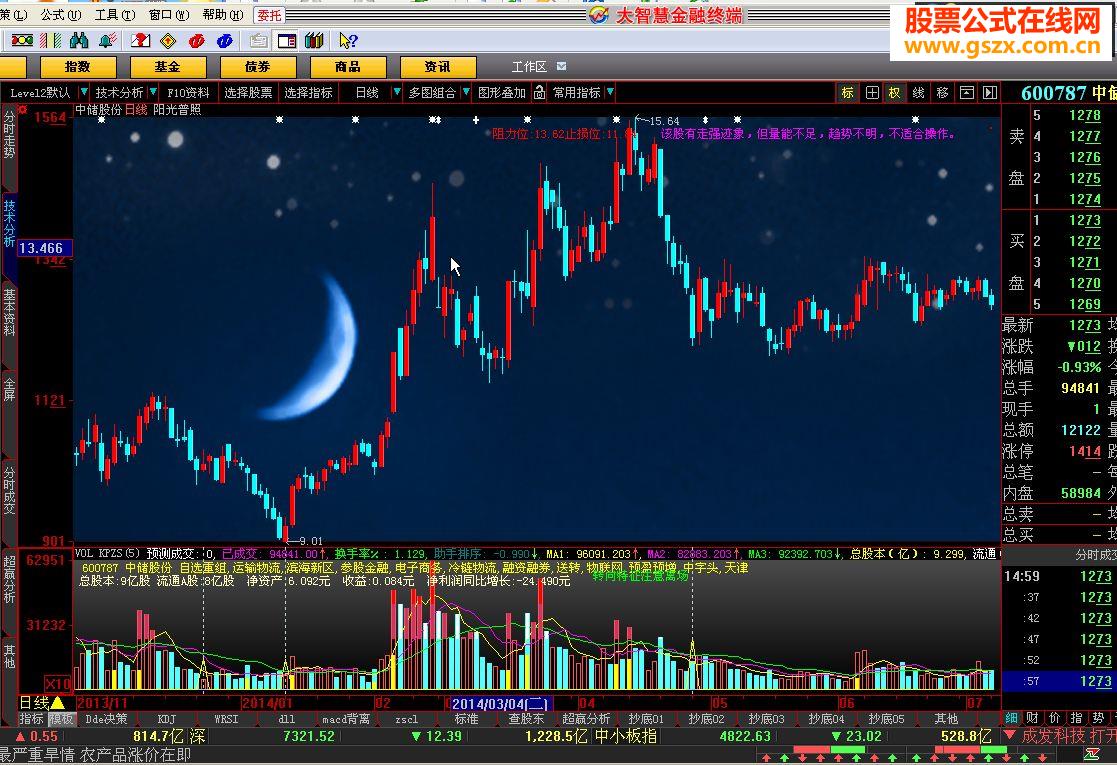Select the 标 annotation marker icon
The image size is (1117, 765).
coord(848,92)
